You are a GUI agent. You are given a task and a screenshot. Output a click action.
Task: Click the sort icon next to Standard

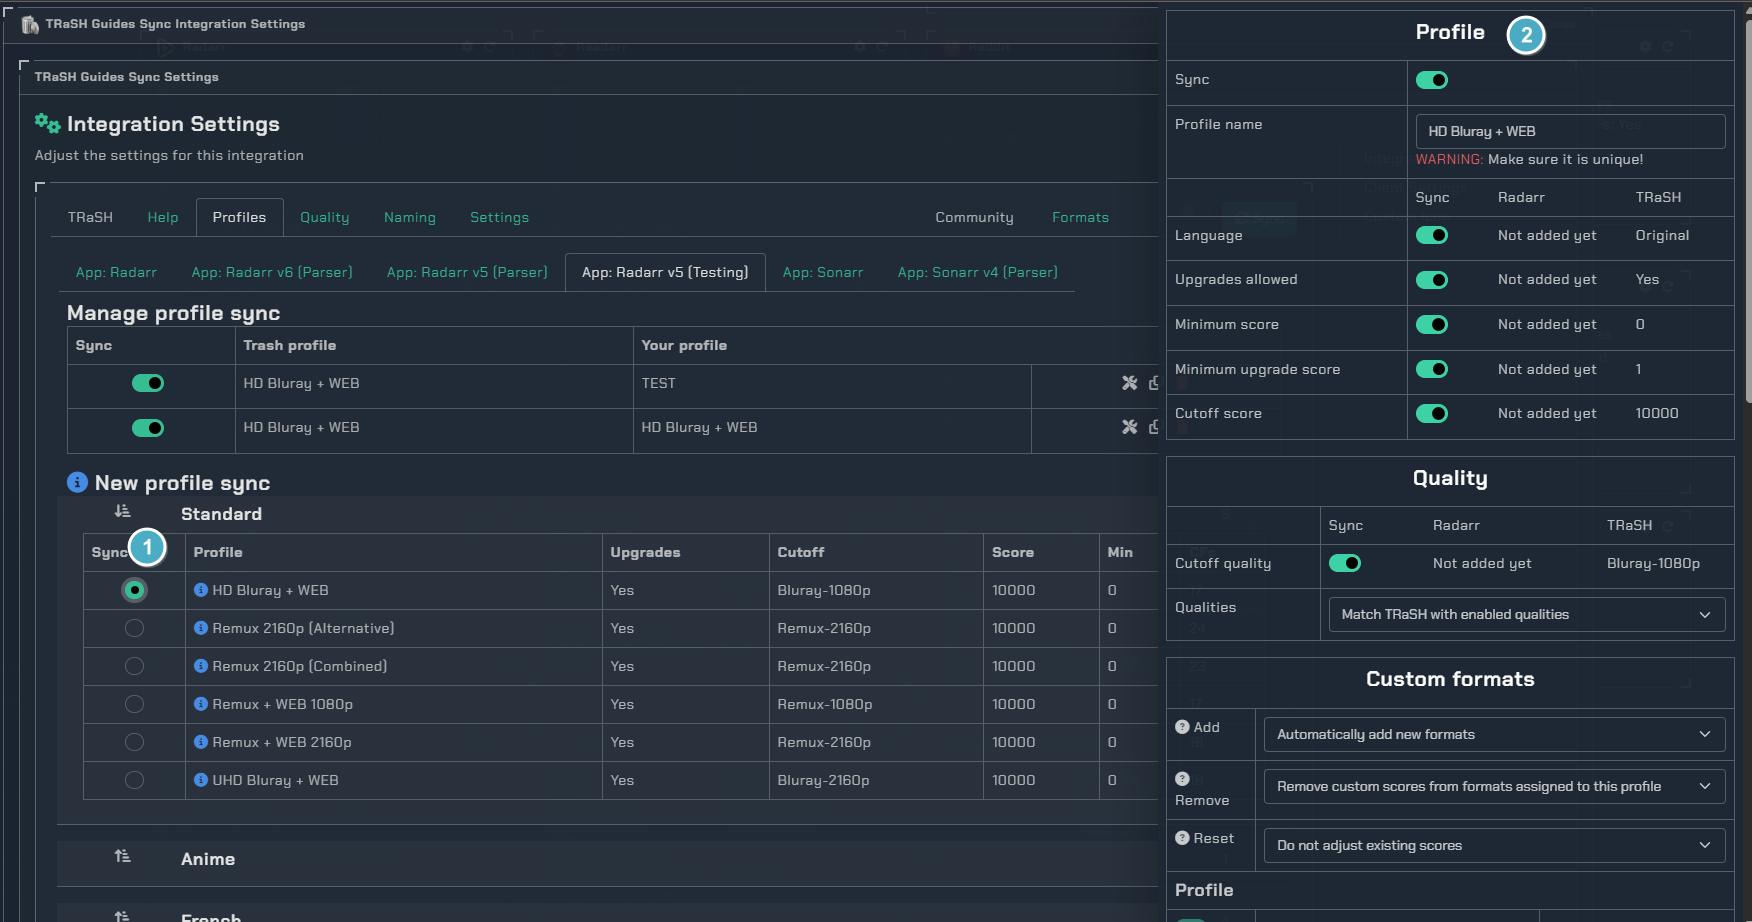(x=122, y=512)
